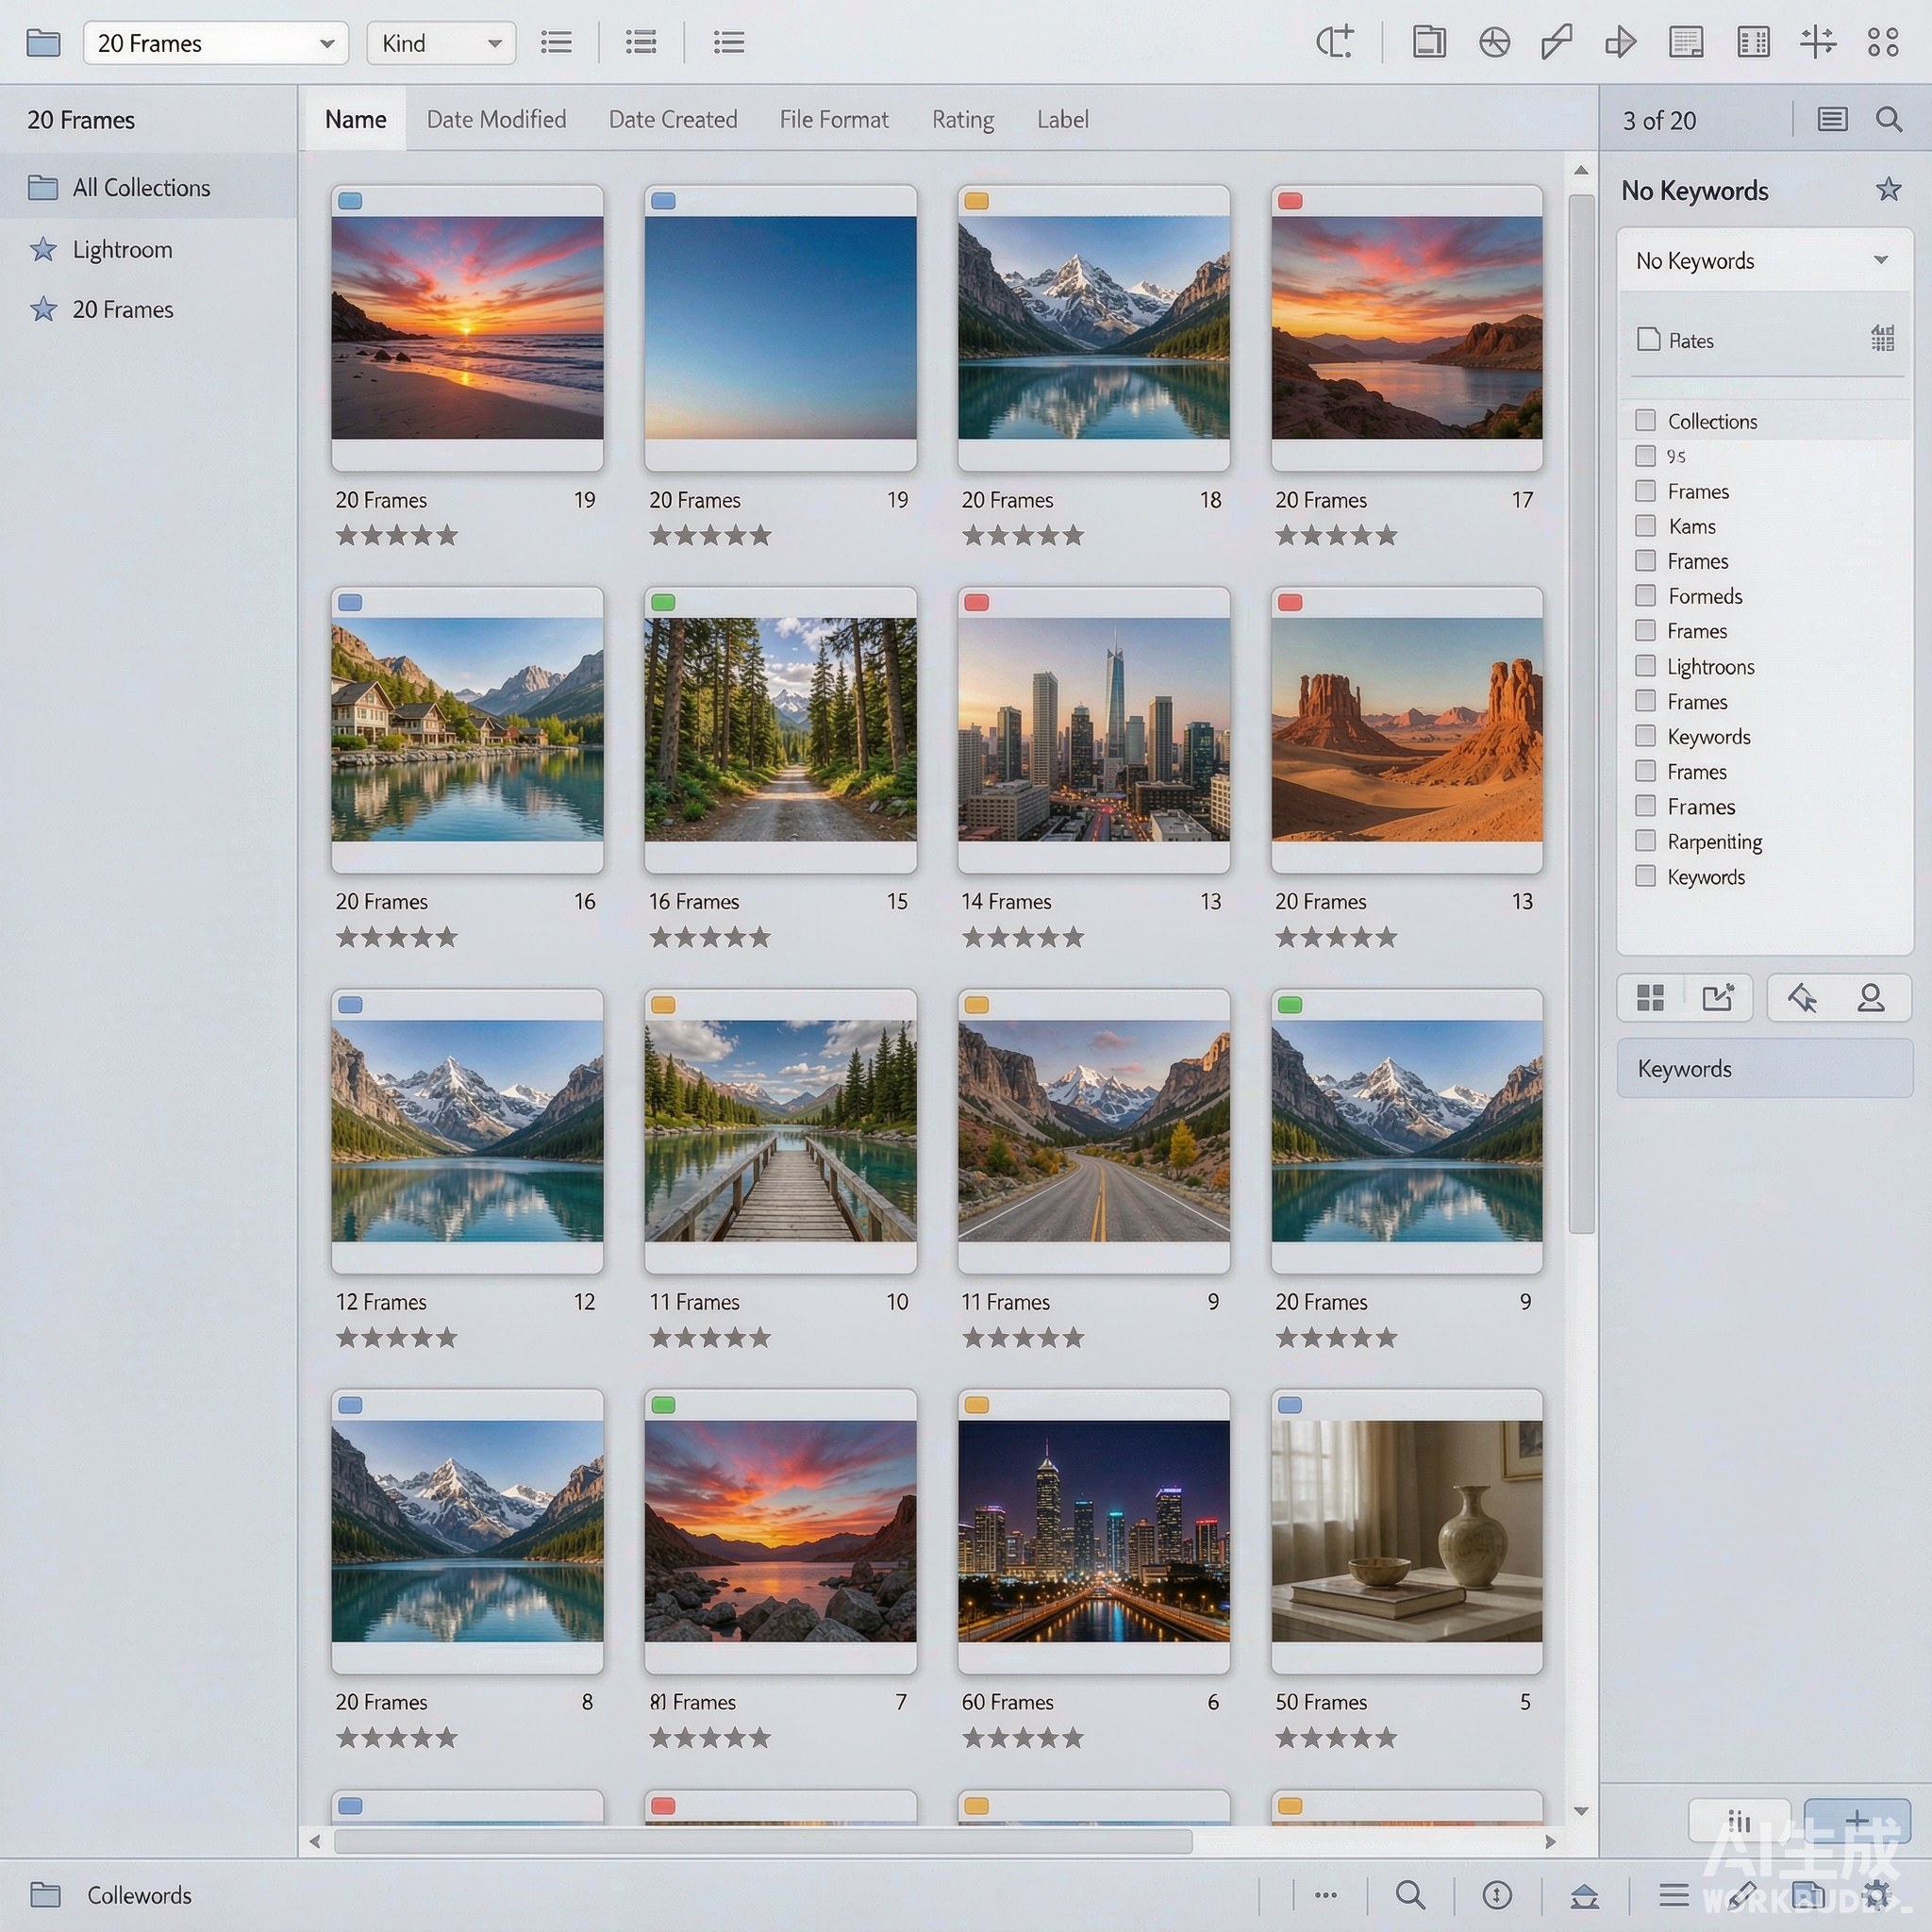Click the four-circles grid icon in toolbar
The height and width of the screenshot is (1932, 1932).
pos(1883,42)
